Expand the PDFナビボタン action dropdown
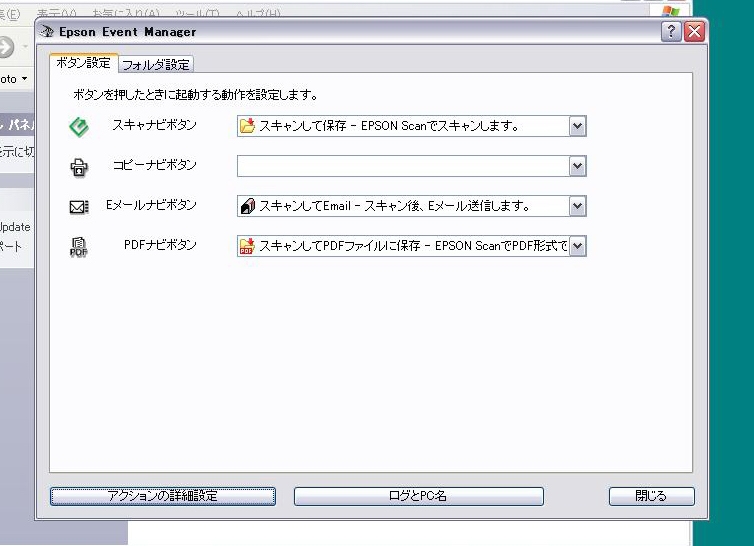754x546 pixels. 578,246
